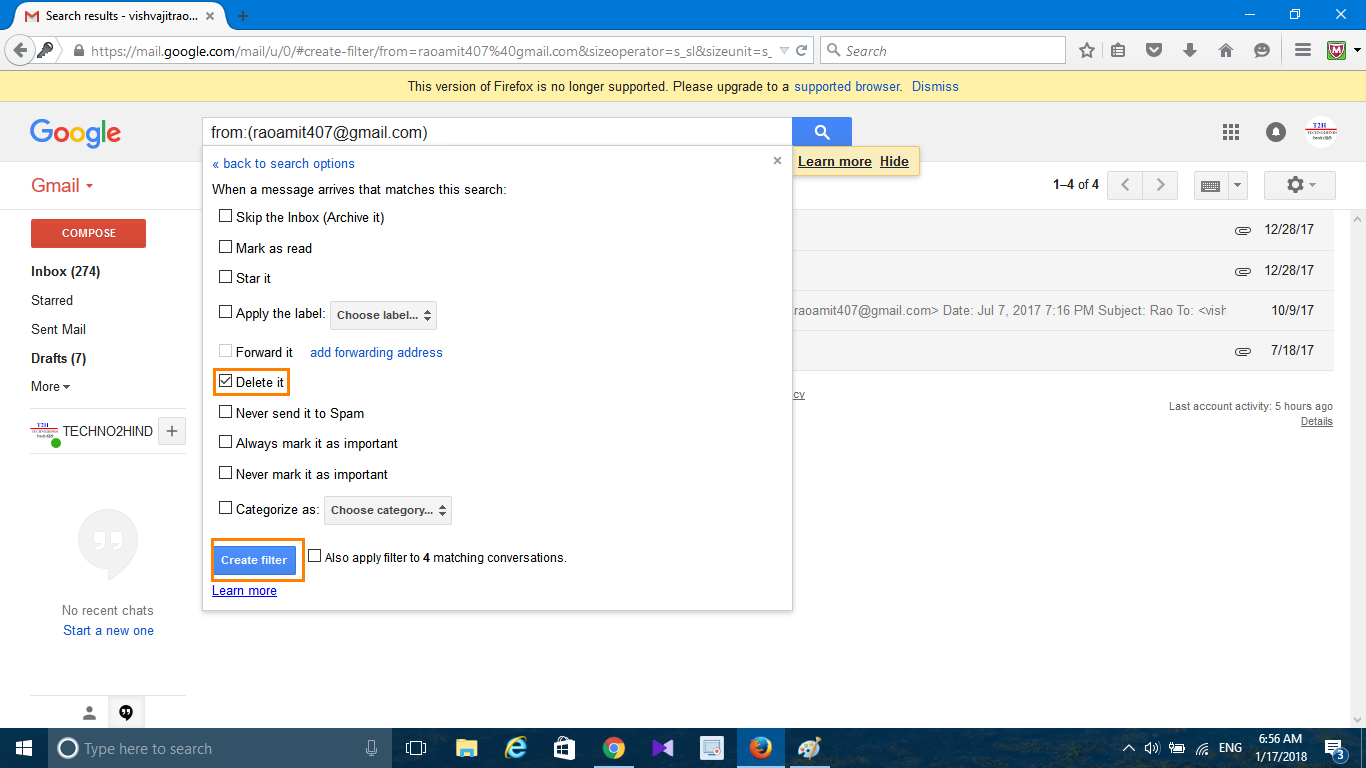This screenshot has width=1366, height=768.
Task: Click Windows Type here to search box
Action: click(x=218, y=748)
